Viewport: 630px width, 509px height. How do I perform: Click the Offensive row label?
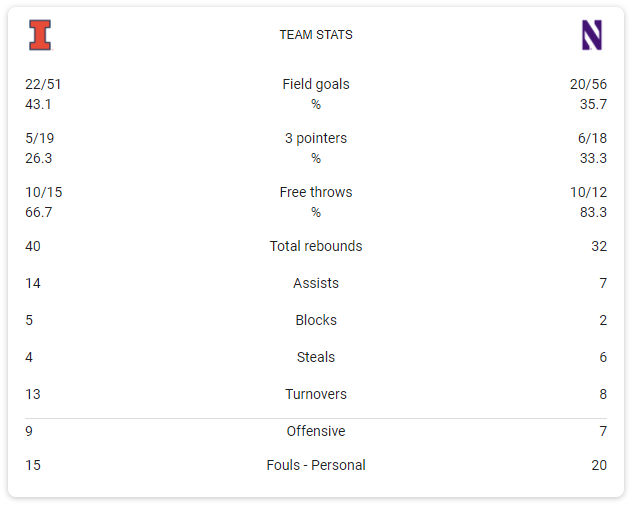(x=316, y=432)
